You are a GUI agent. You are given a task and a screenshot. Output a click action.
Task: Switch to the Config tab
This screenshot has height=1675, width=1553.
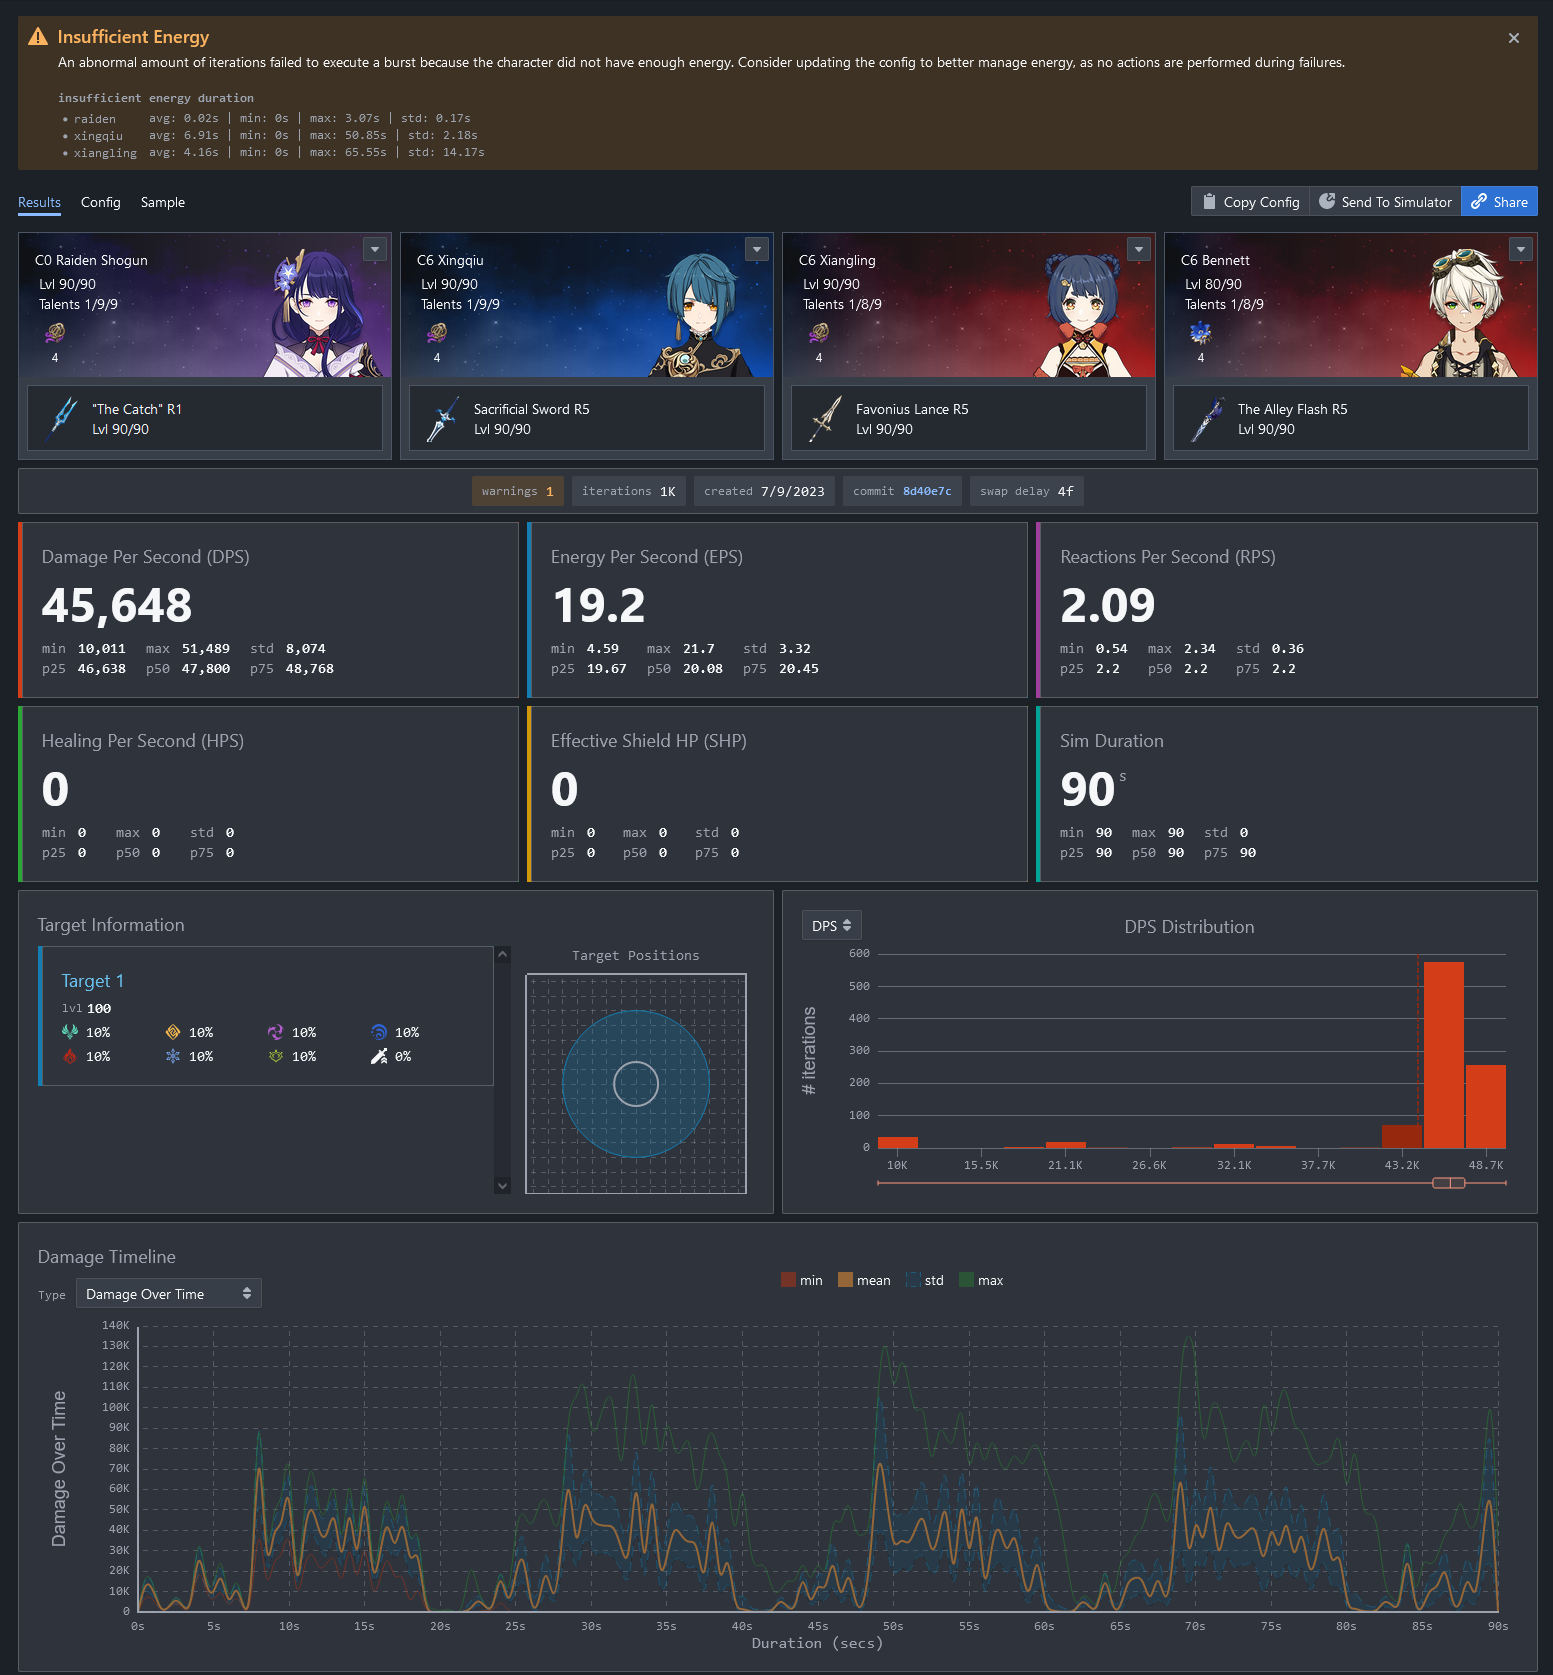point(100,202)
